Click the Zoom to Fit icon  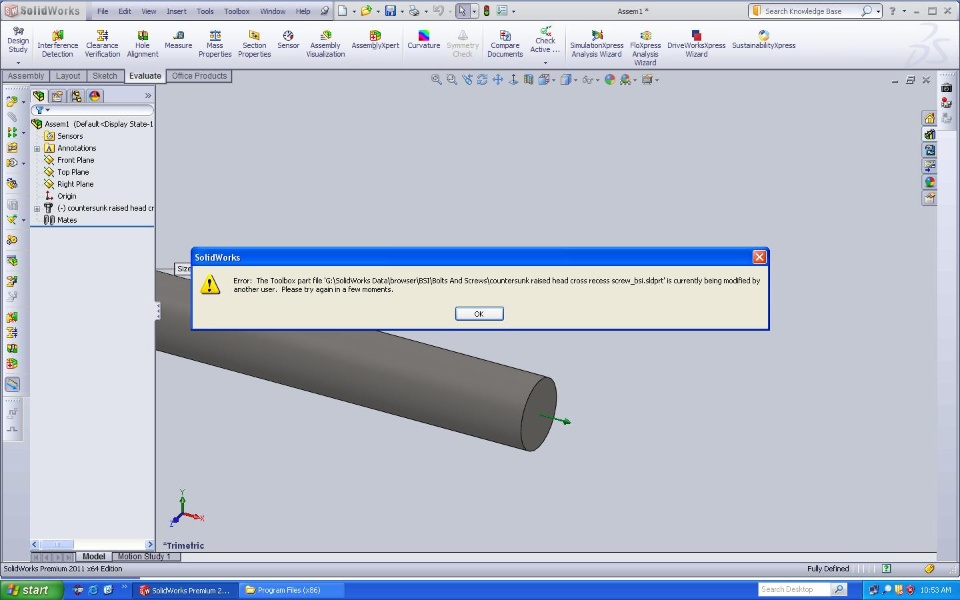[x=436, y=80]
